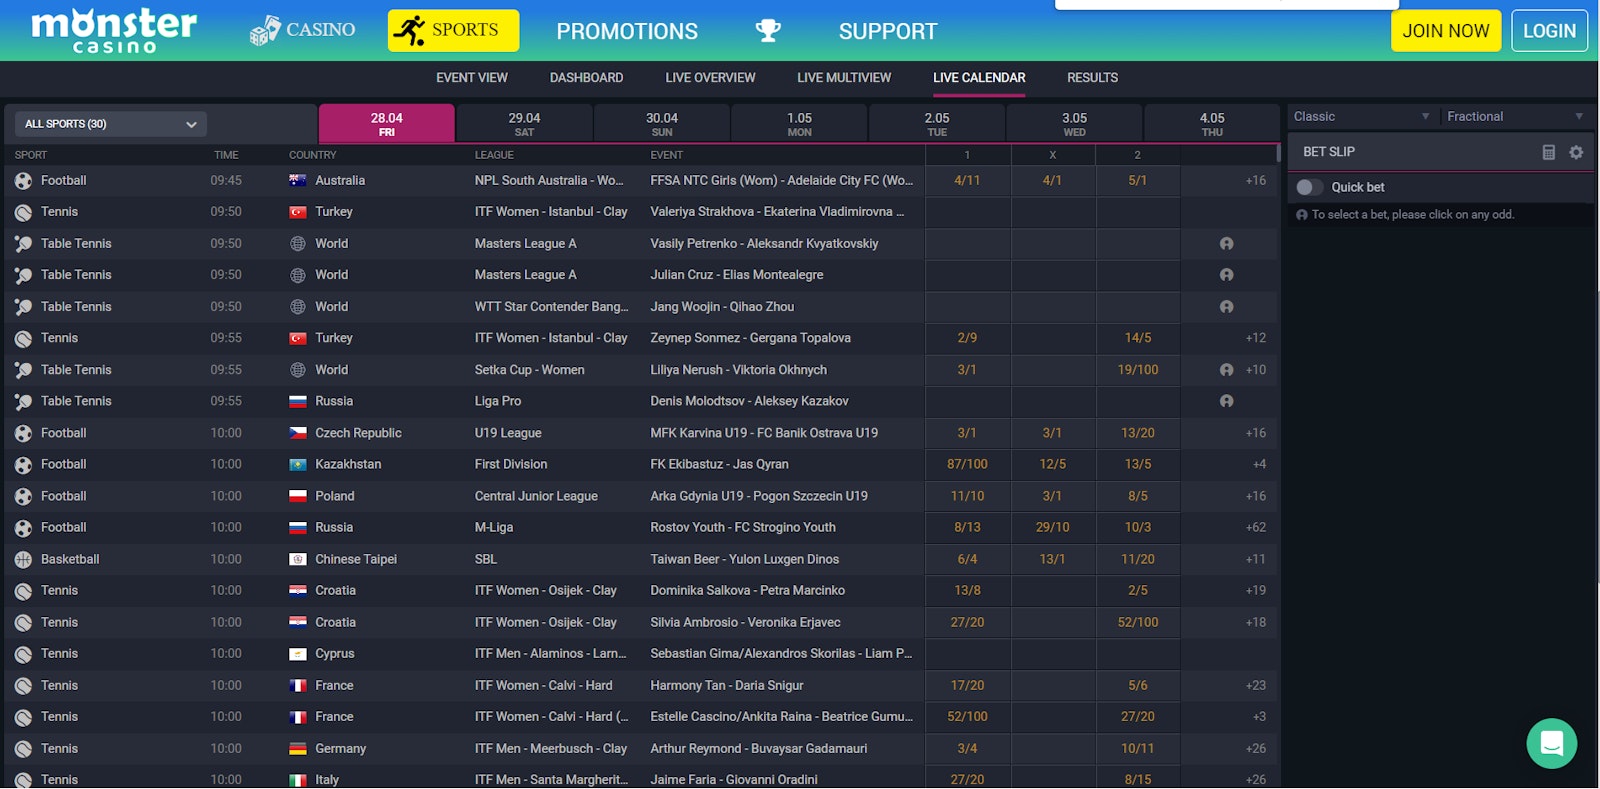Open bet slip settings gear

pos(1576,152)
